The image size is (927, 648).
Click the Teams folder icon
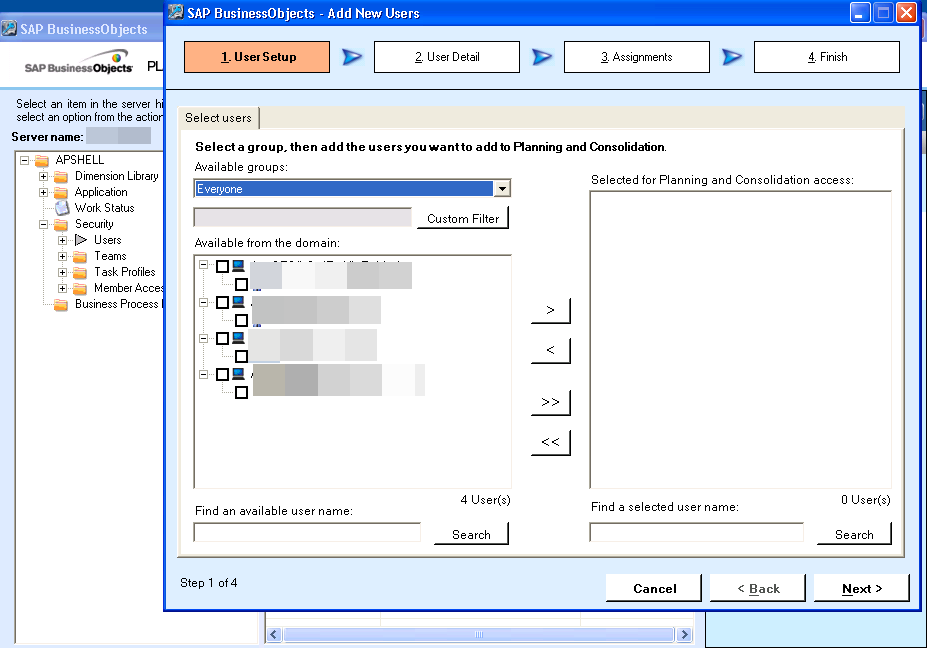pyautogui.click(x=80, y=256)
